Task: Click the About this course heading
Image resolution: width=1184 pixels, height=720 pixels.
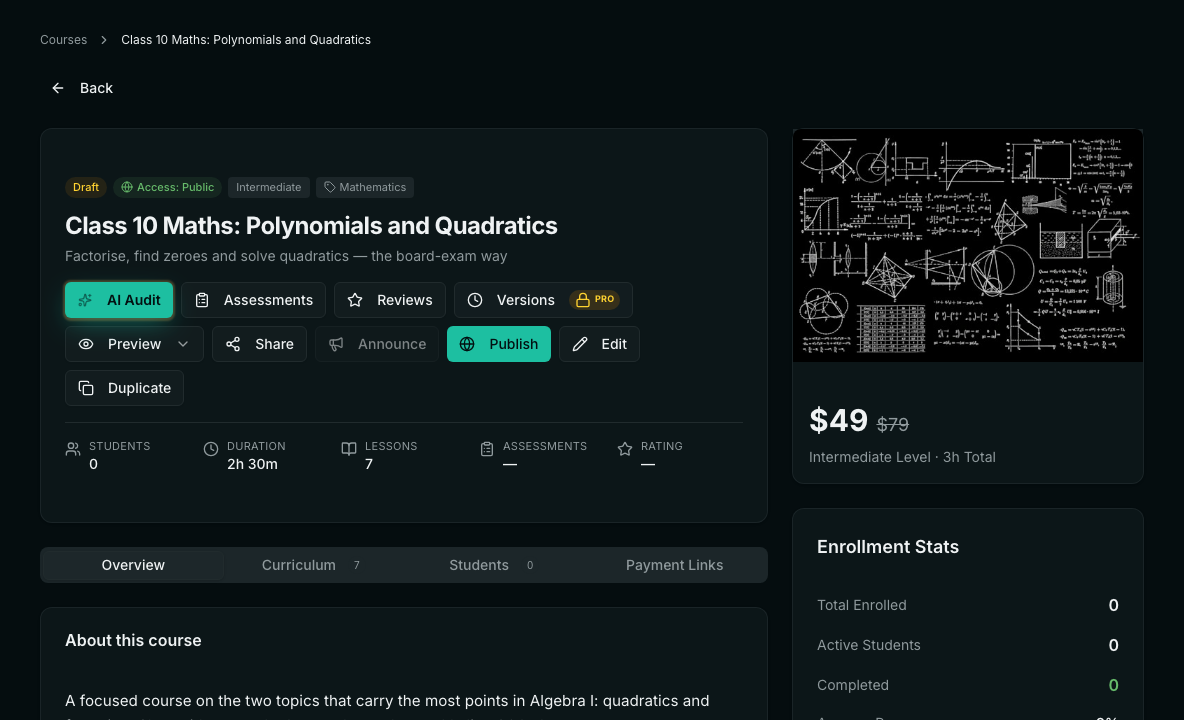Action: [133, 641]
